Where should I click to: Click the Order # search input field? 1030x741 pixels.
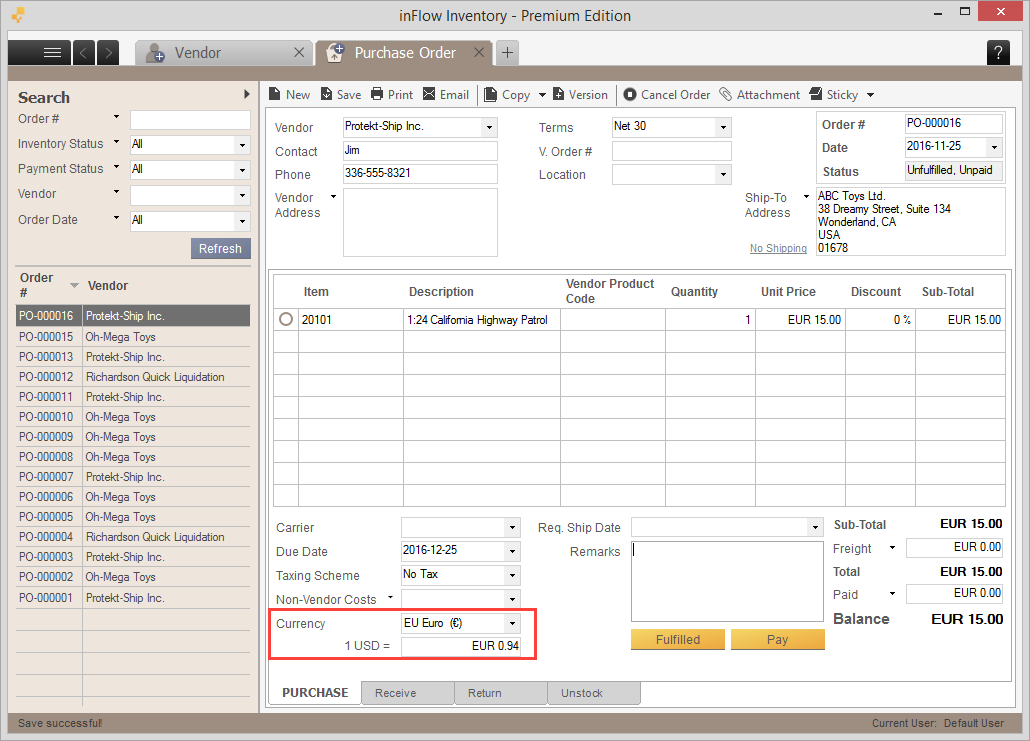(190, 120)
